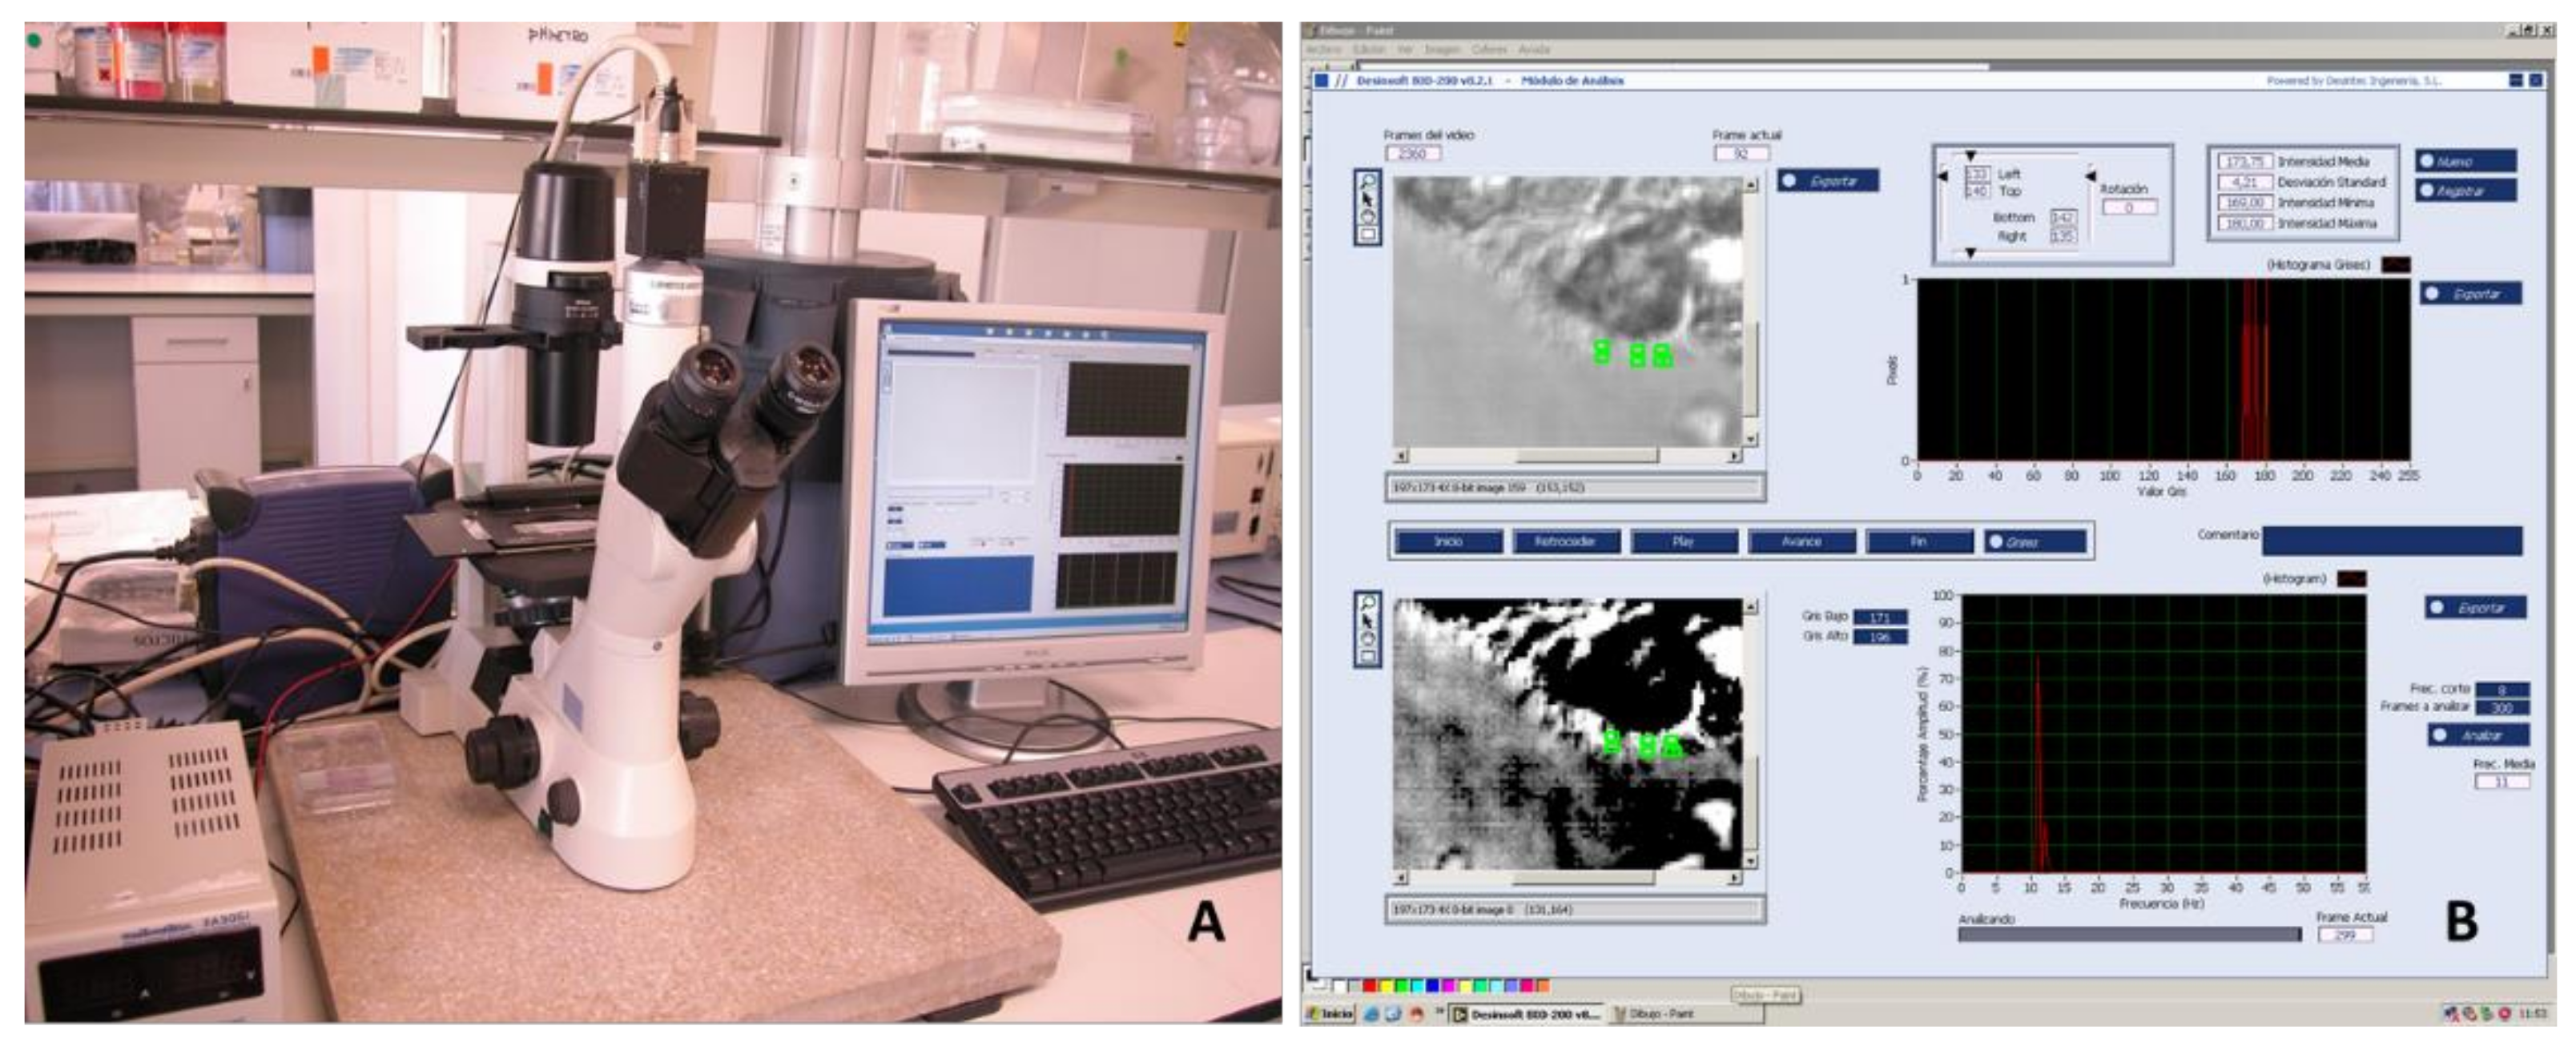Click the Comentario text box
The width and height of the screenshot is (2576, 1054).
click(x=2392, y=540)
